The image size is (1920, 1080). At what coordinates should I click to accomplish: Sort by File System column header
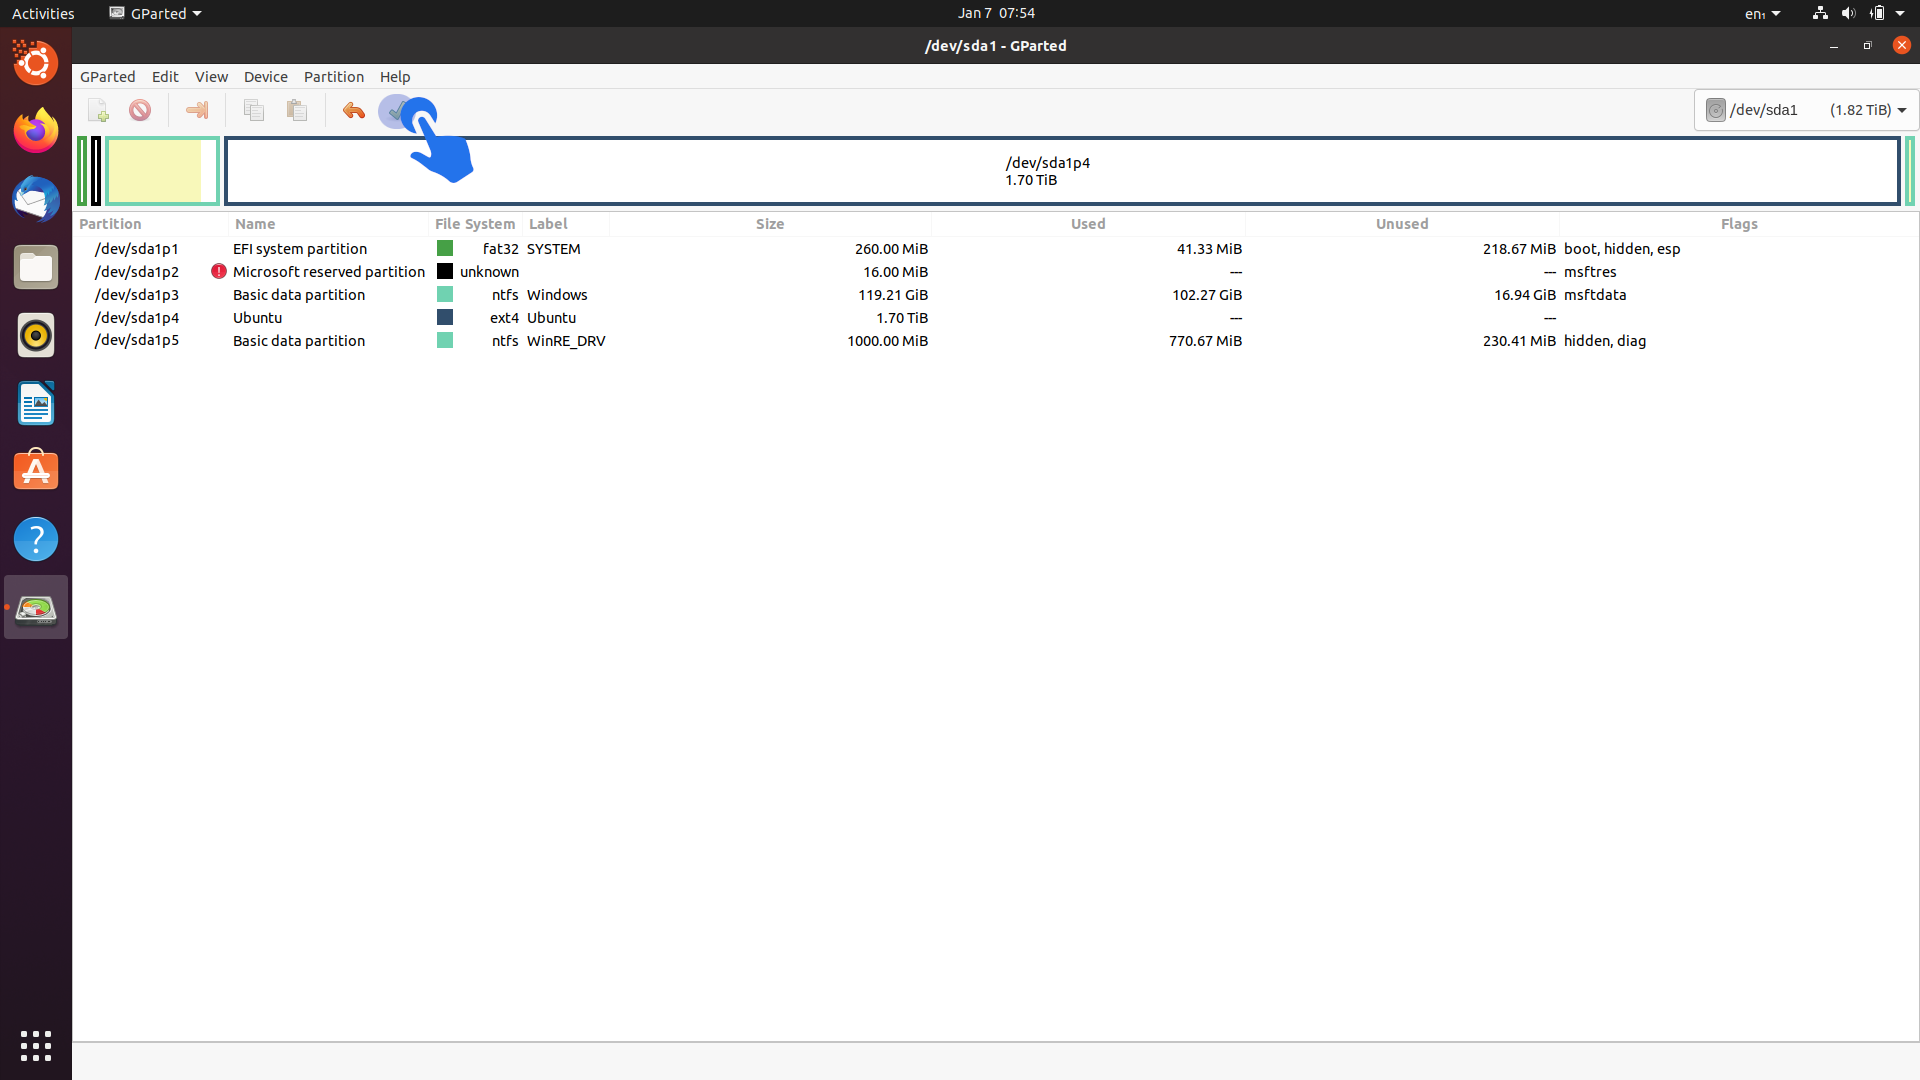click(475, 224)
